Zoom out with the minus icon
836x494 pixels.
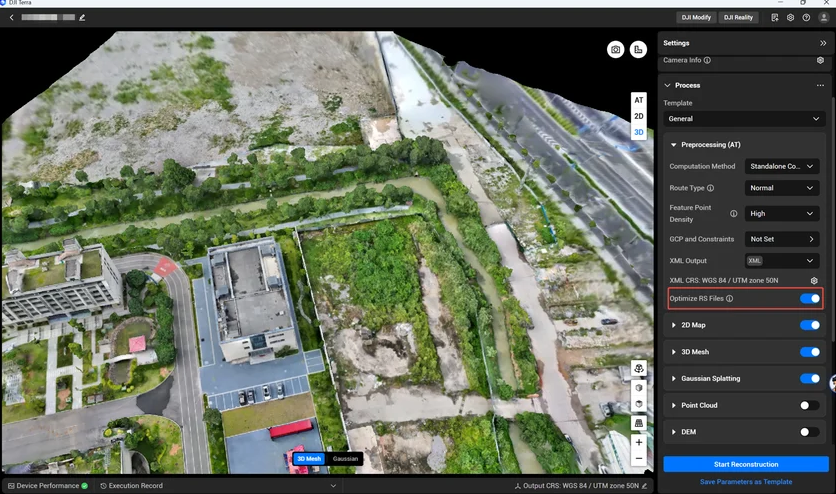(x=639, y=458)
